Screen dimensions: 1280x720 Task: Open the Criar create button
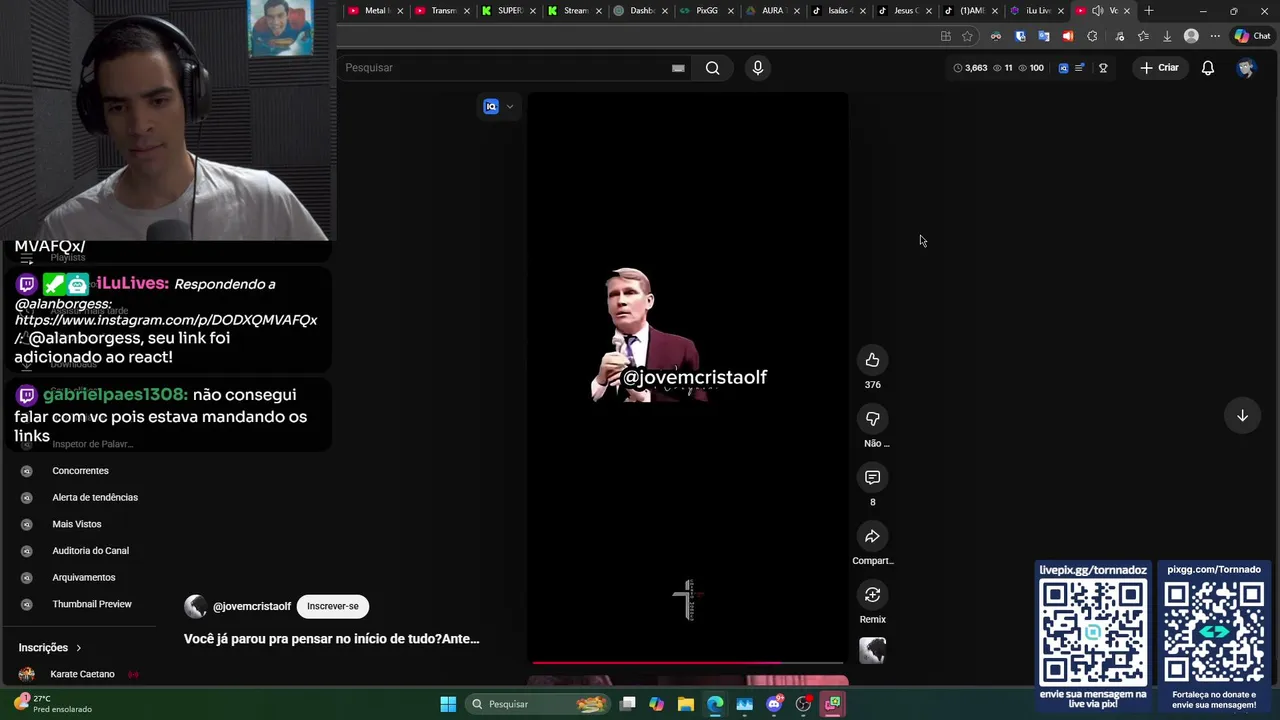pos(1159,68)
